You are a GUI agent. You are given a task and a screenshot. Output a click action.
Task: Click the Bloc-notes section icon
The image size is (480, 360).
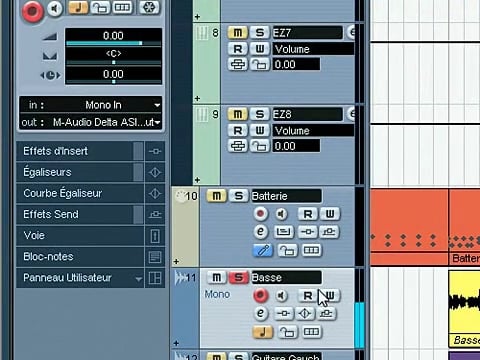pos(155,257)
